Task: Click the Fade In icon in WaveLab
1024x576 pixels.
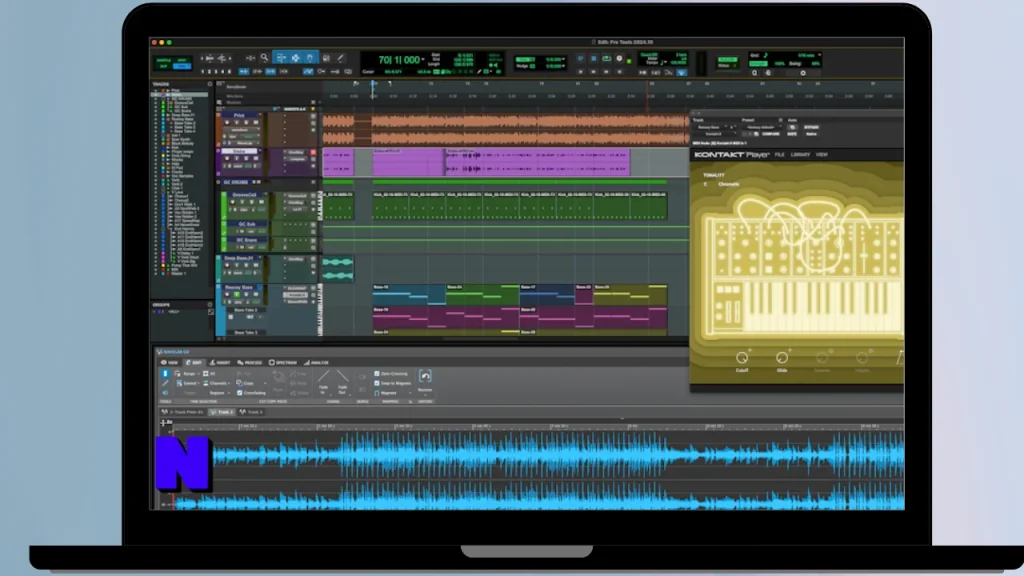Action: pyautogui.click(x=323, y=376)
